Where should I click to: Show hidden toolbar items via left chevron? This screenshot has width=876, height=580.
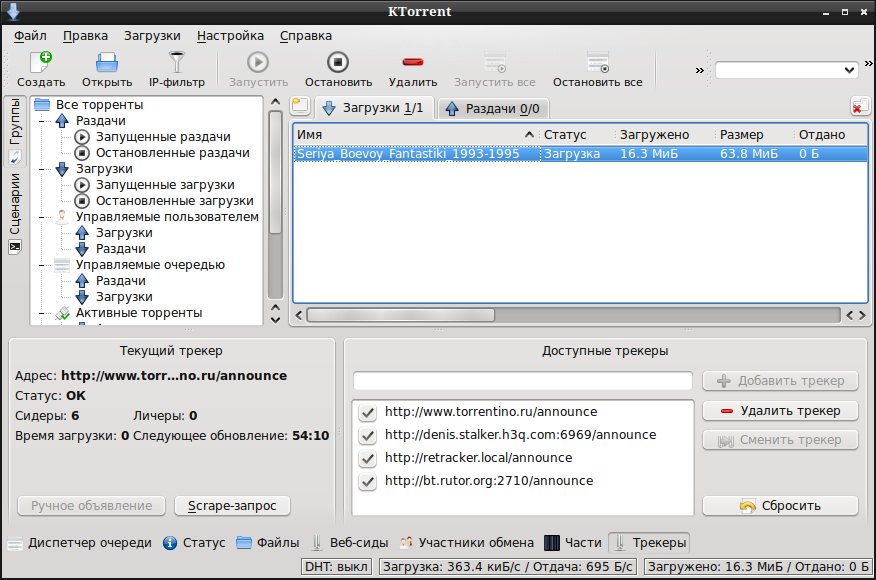point(699,70)
